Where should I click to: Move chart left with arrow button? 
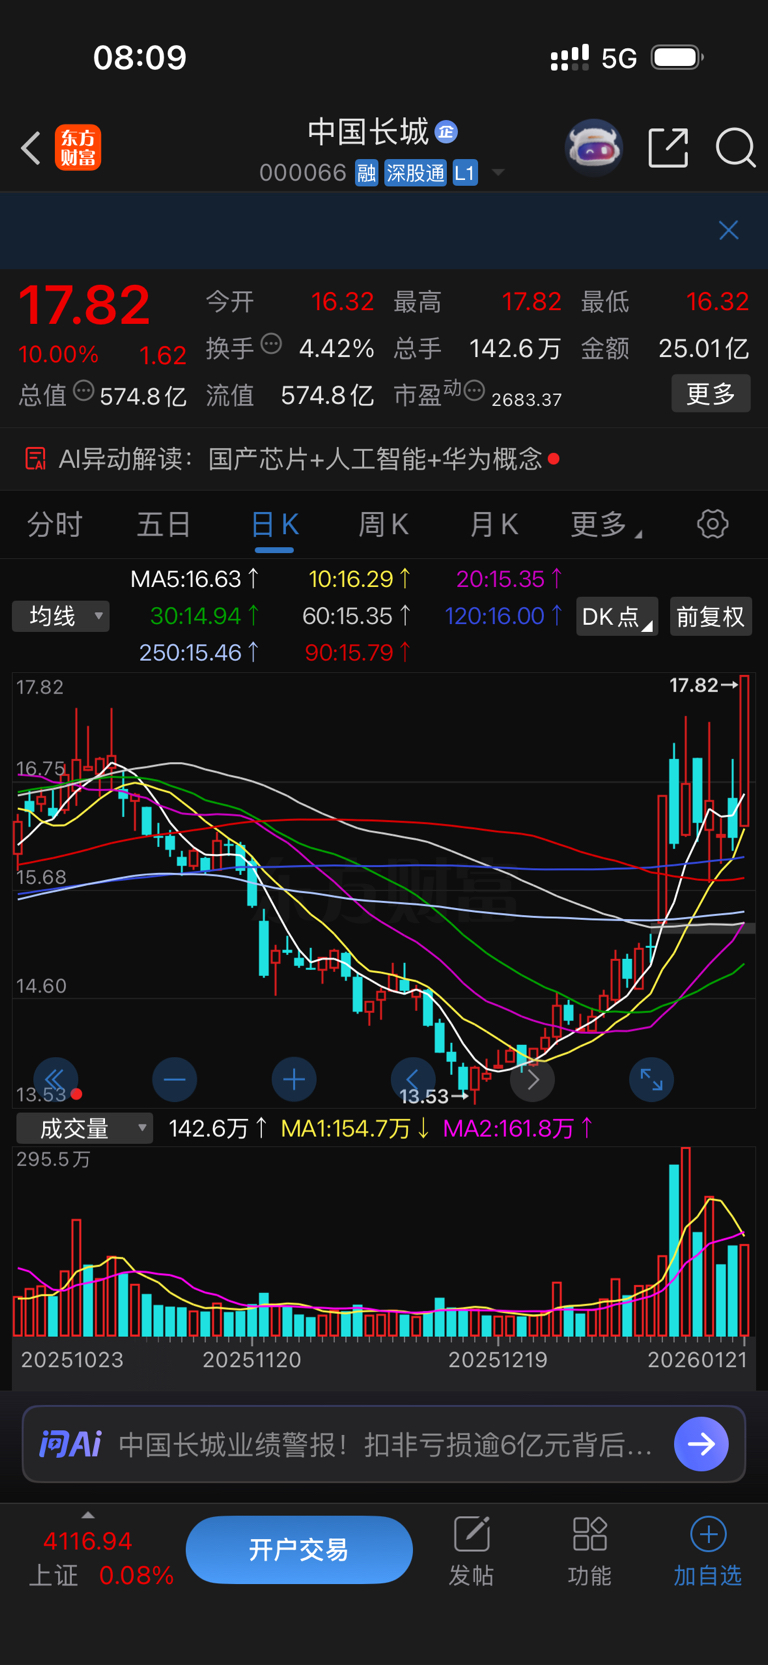click(x=412, y=1080)
